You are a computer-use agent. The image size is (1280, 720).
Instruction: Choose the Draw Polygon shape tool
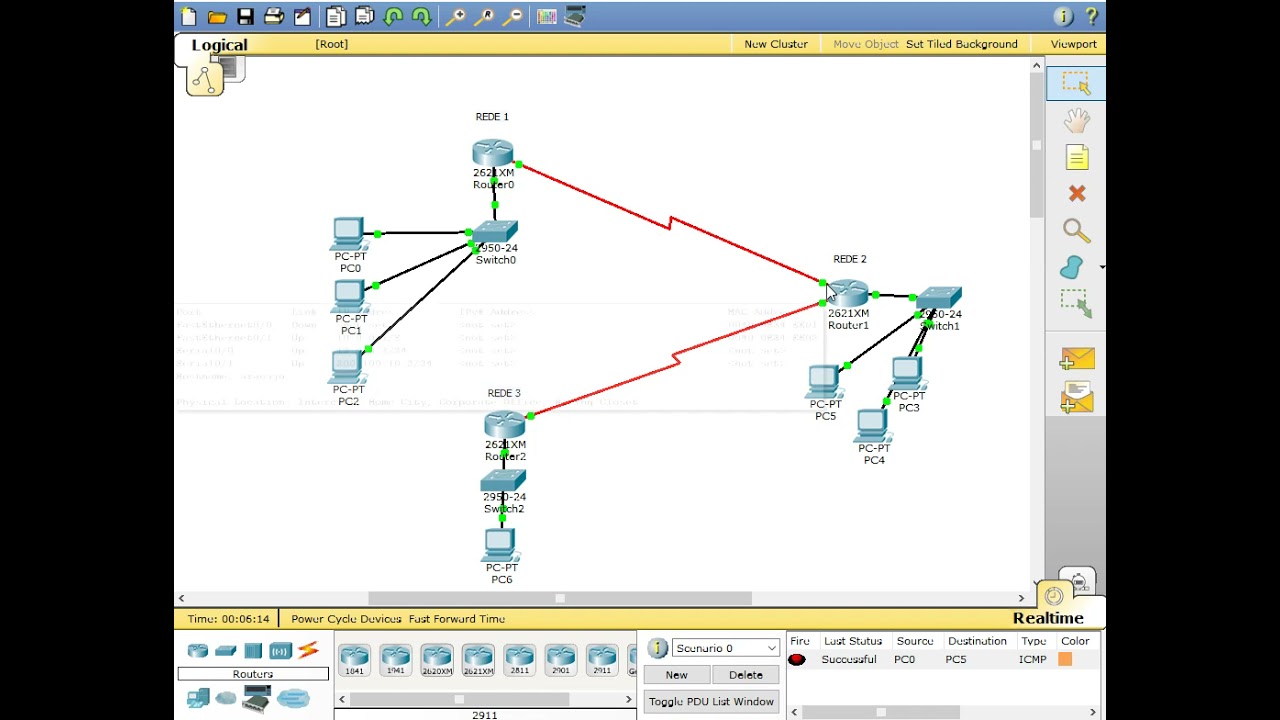(1072, 267)
